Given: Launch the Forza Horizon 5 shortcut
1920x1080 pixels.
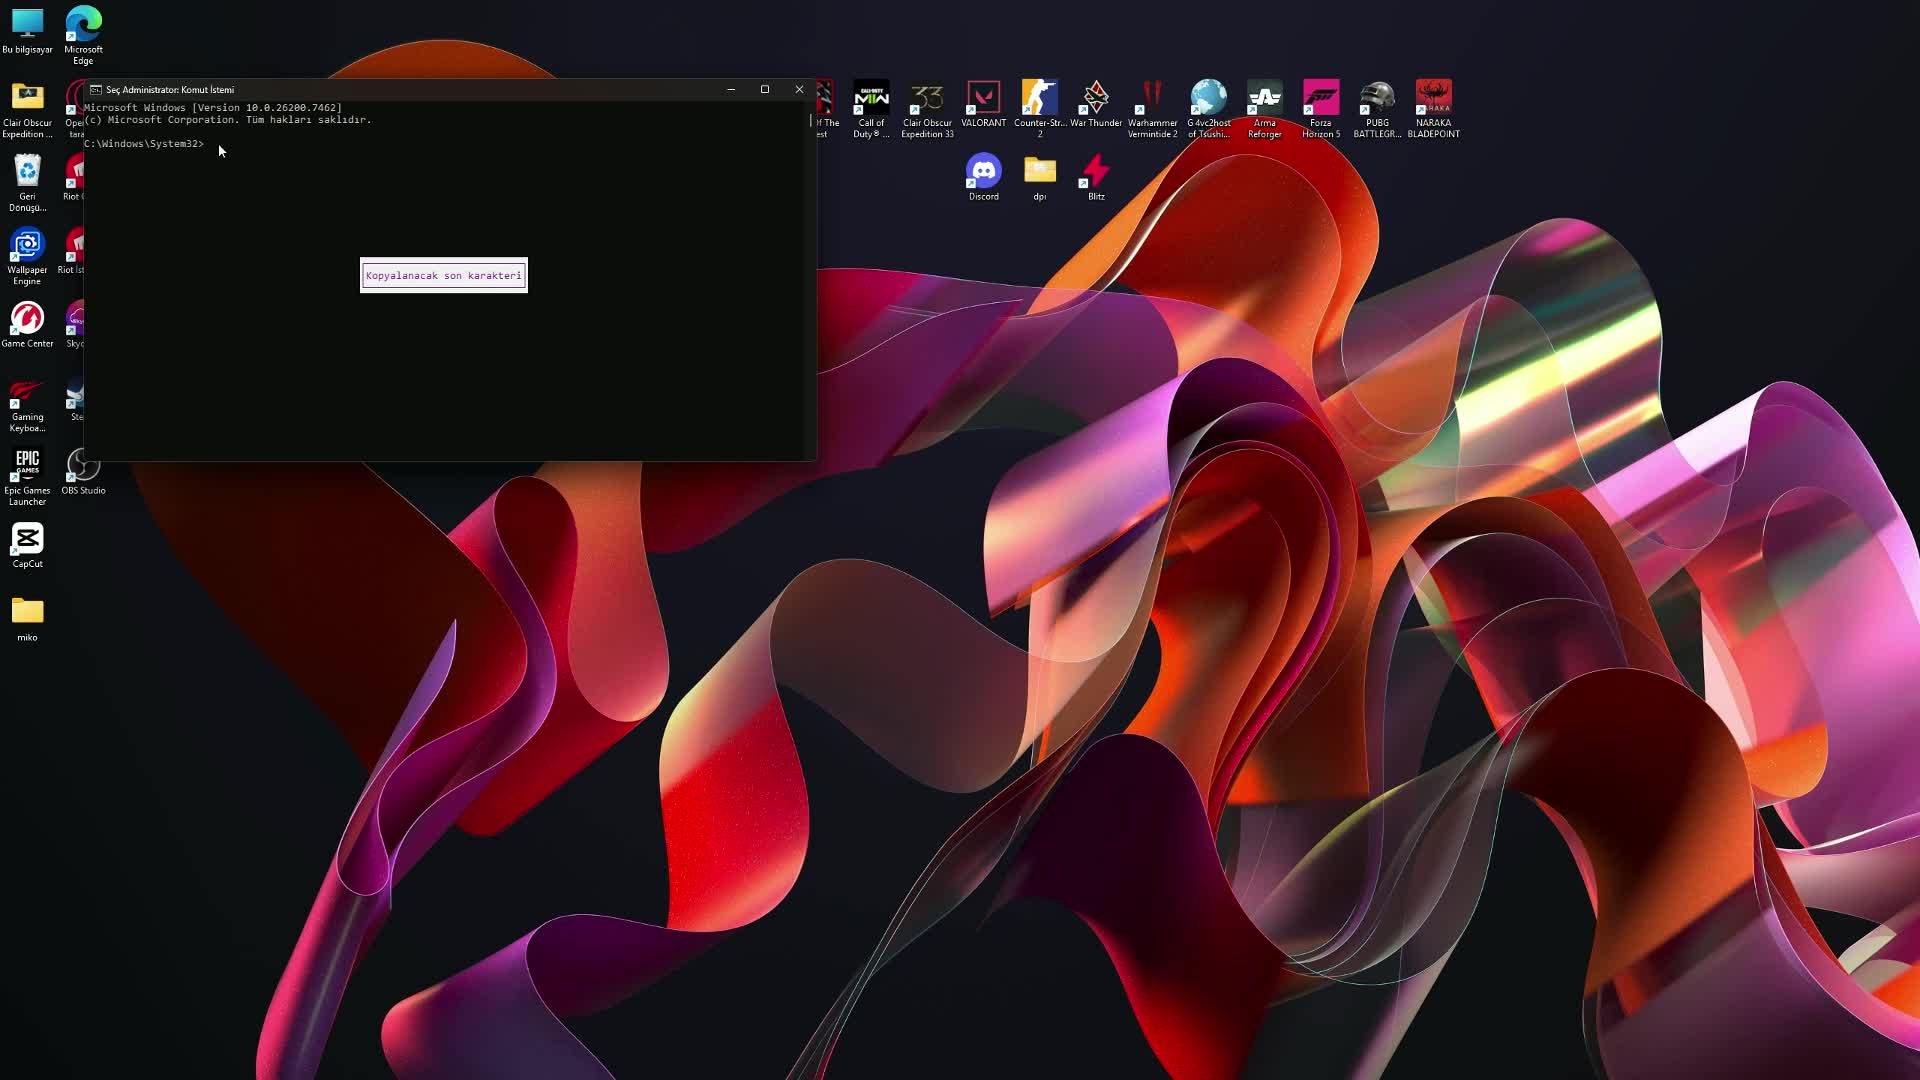Looking at the screenshot, I should (1320, 98).
